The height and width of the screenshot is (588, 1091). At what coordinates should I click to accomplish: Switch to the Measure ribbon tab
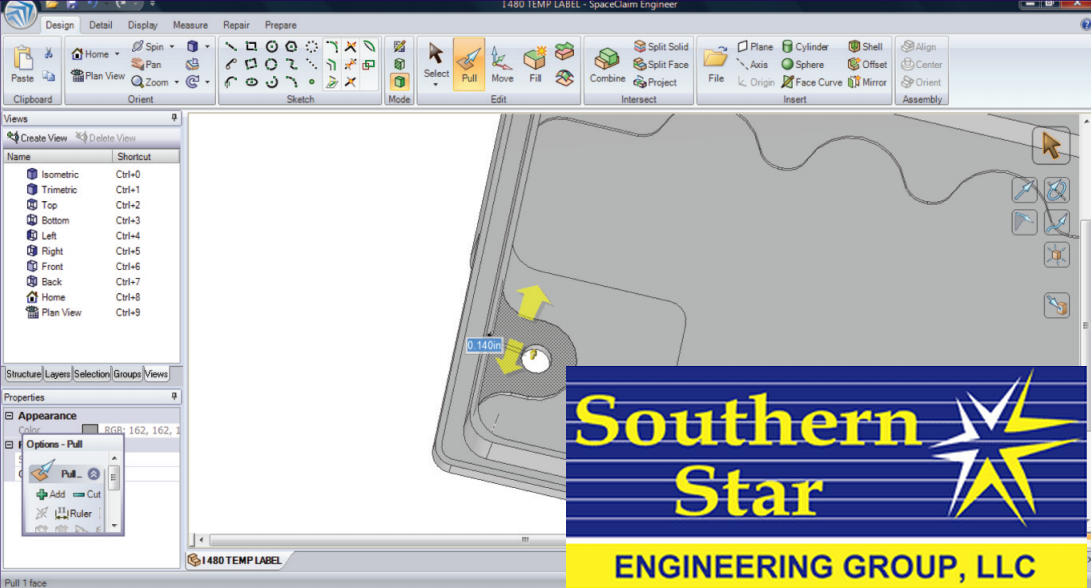click(190, 25)
